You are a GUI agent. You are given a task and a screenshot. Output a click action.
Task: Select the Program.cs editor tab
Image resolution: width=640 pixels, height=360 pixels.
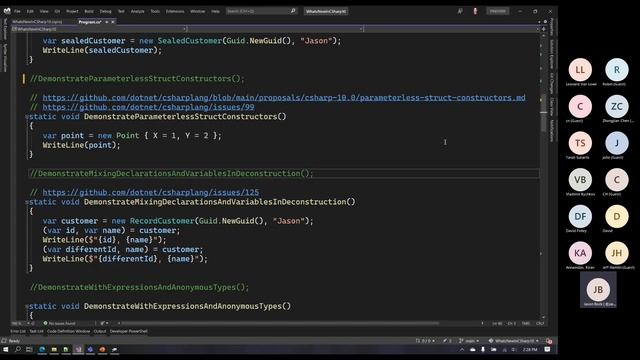[90, 22]
